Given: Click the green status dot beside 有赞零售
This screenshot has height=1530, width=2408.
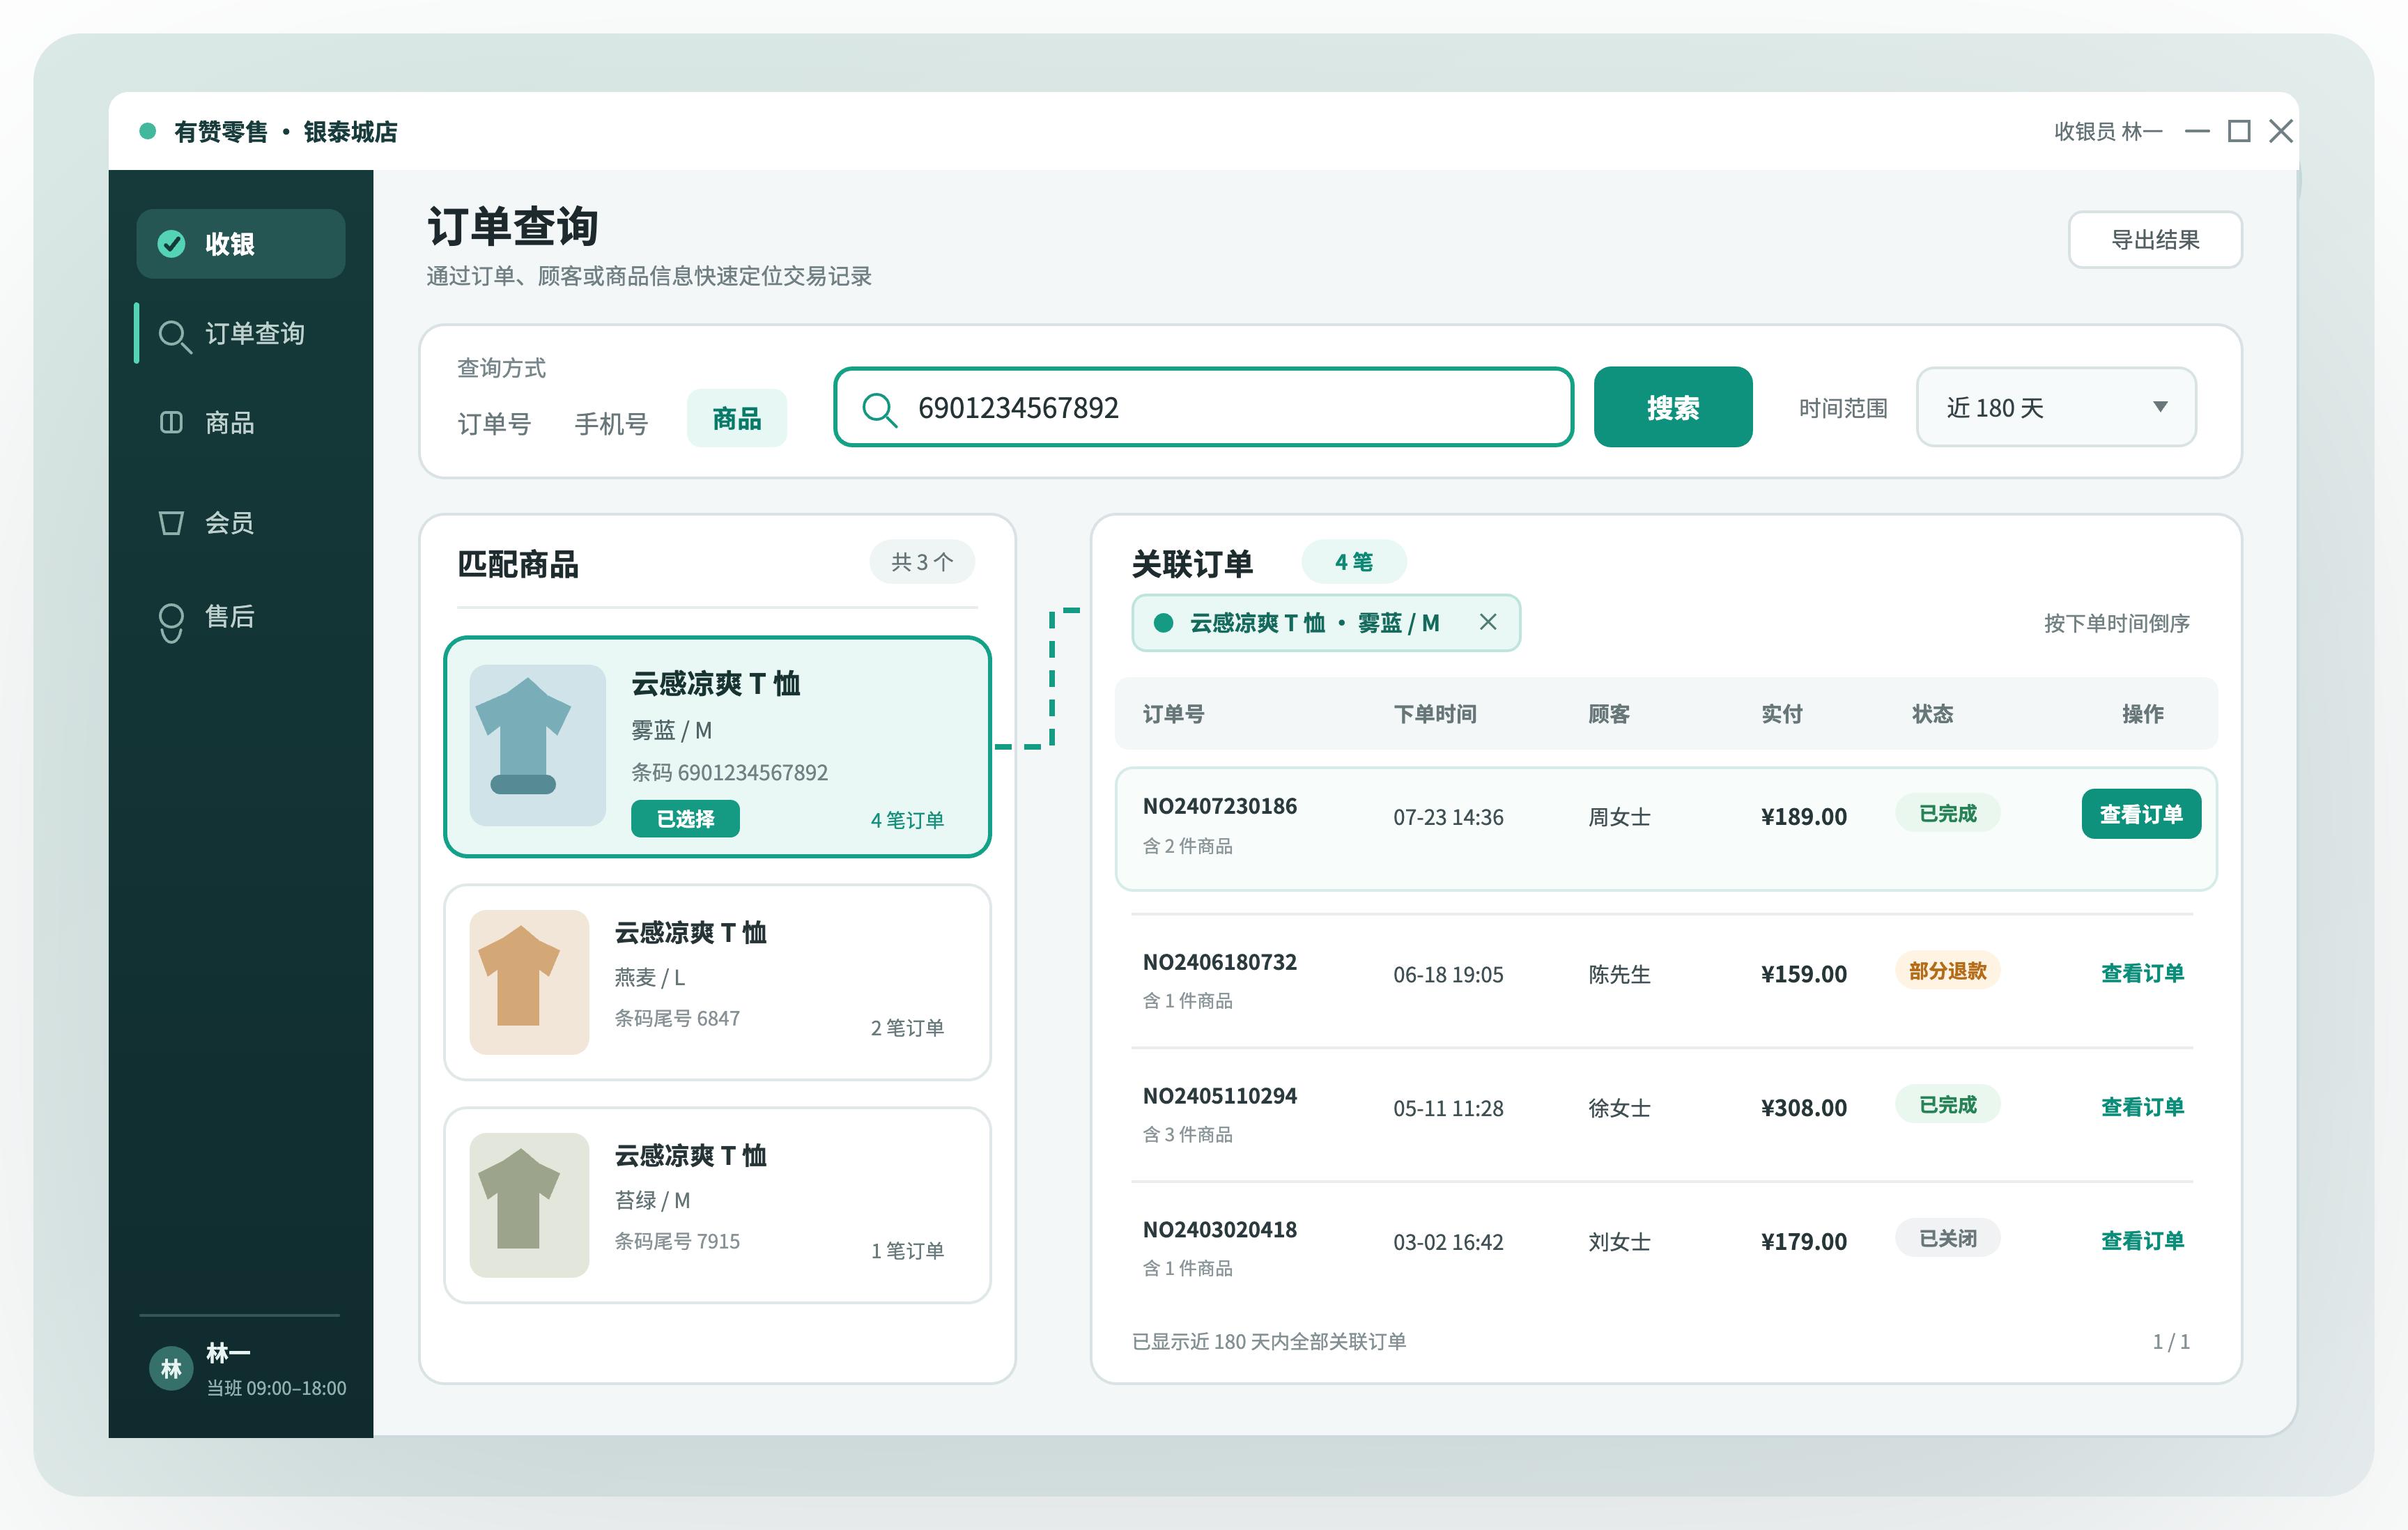Looking at the screenshot, I should [148, 131].
